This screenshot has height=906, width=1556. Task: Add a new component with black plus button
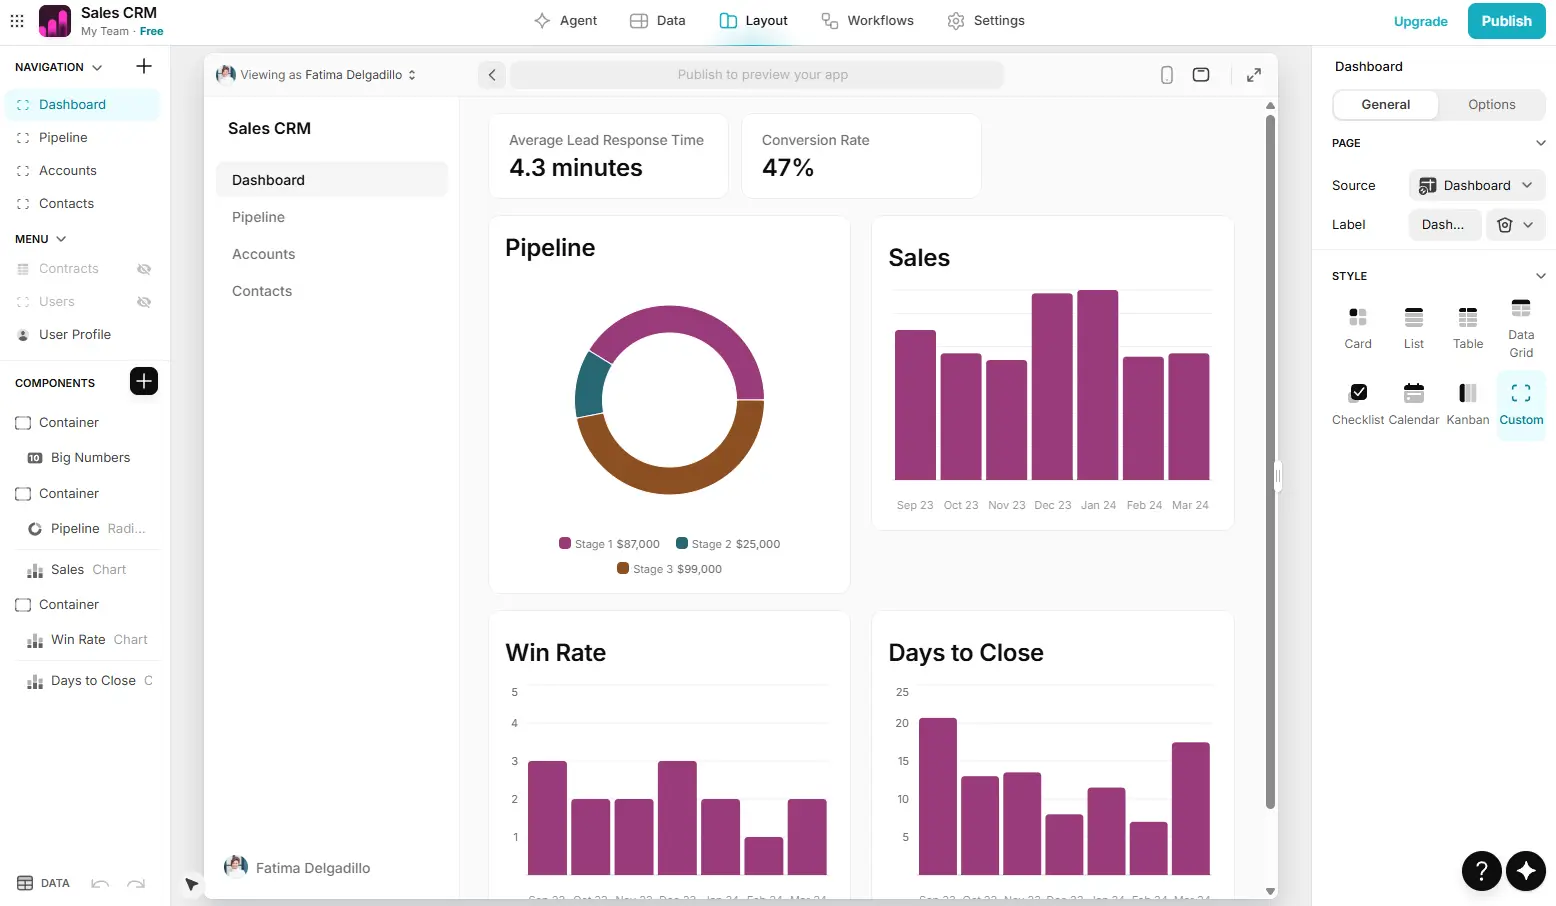(x=144, y=381)
